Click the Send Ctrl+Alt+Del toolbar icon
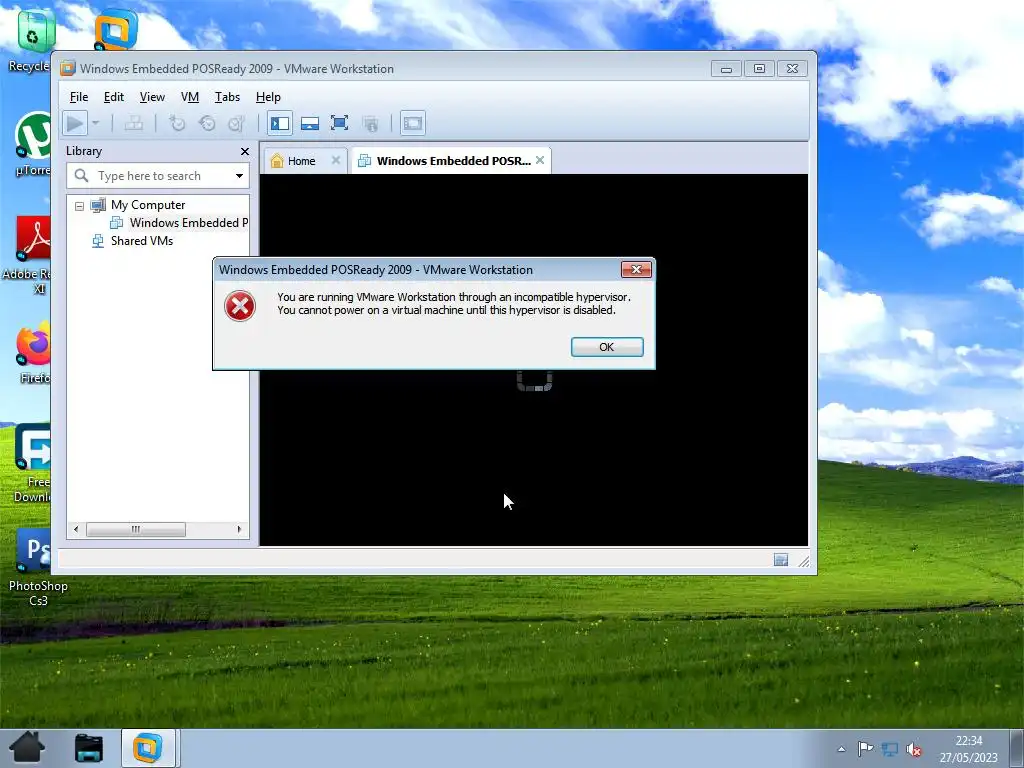The height and width of the screenshot is (768, 1024). 134,123
